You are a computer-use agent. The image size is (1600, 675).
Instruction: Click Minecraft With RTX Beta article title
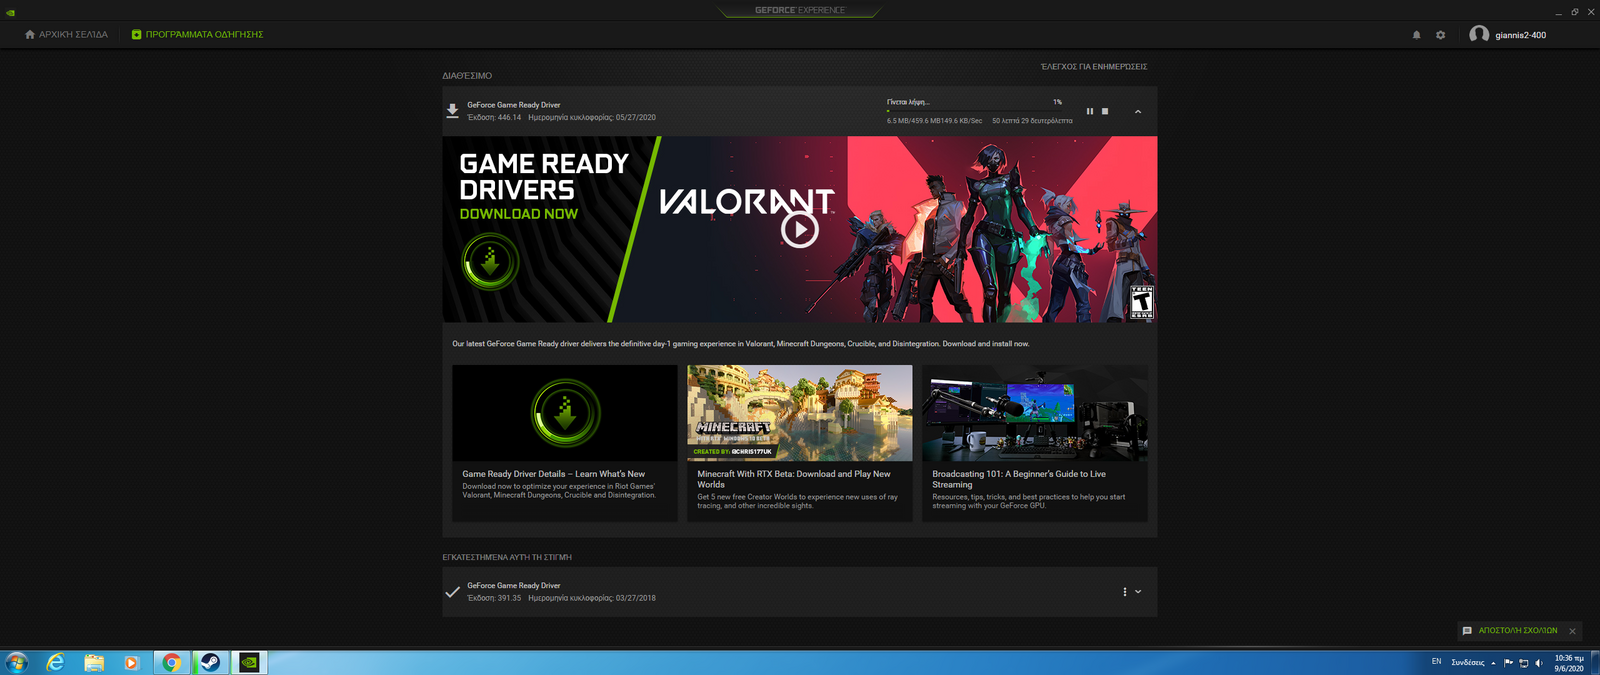794,479
